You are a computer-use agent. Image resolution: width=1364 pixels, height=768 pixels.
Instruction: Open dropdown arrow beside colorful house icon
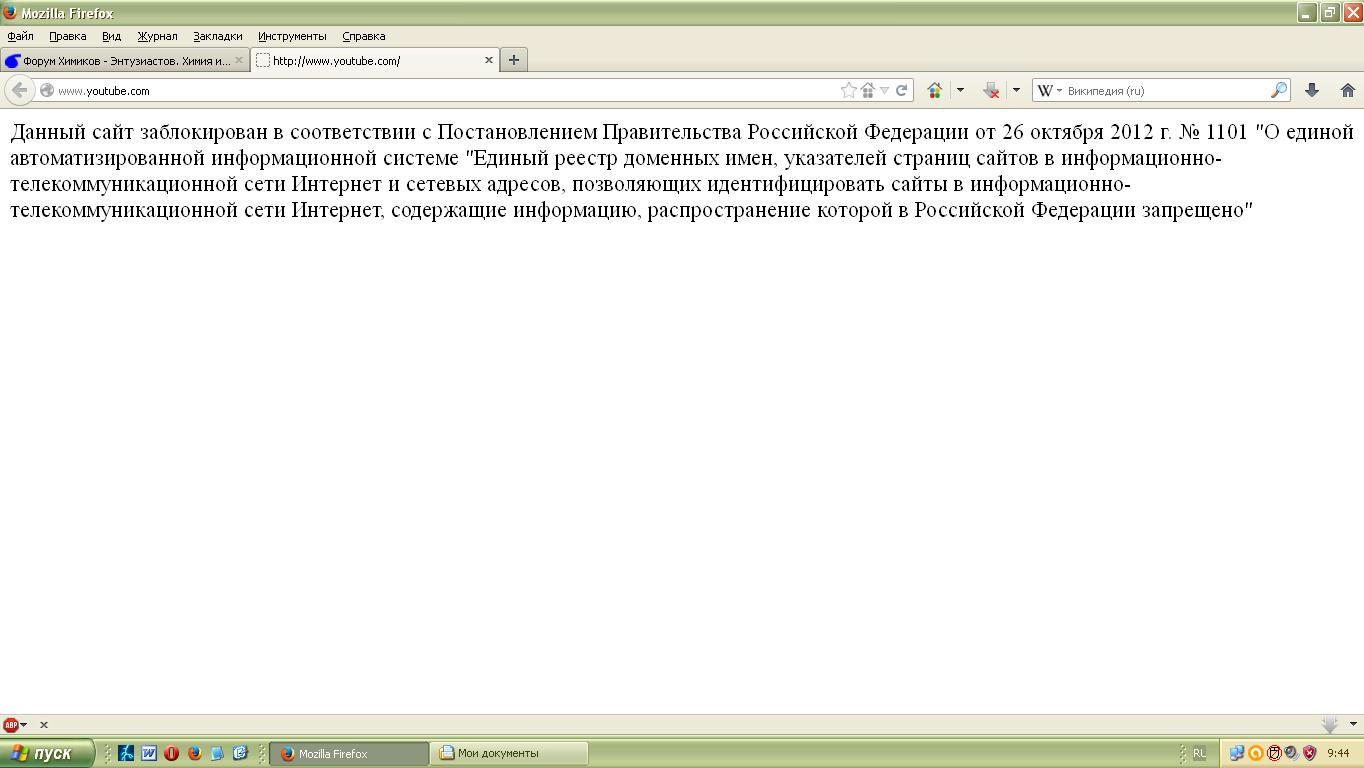click(960, 90)
